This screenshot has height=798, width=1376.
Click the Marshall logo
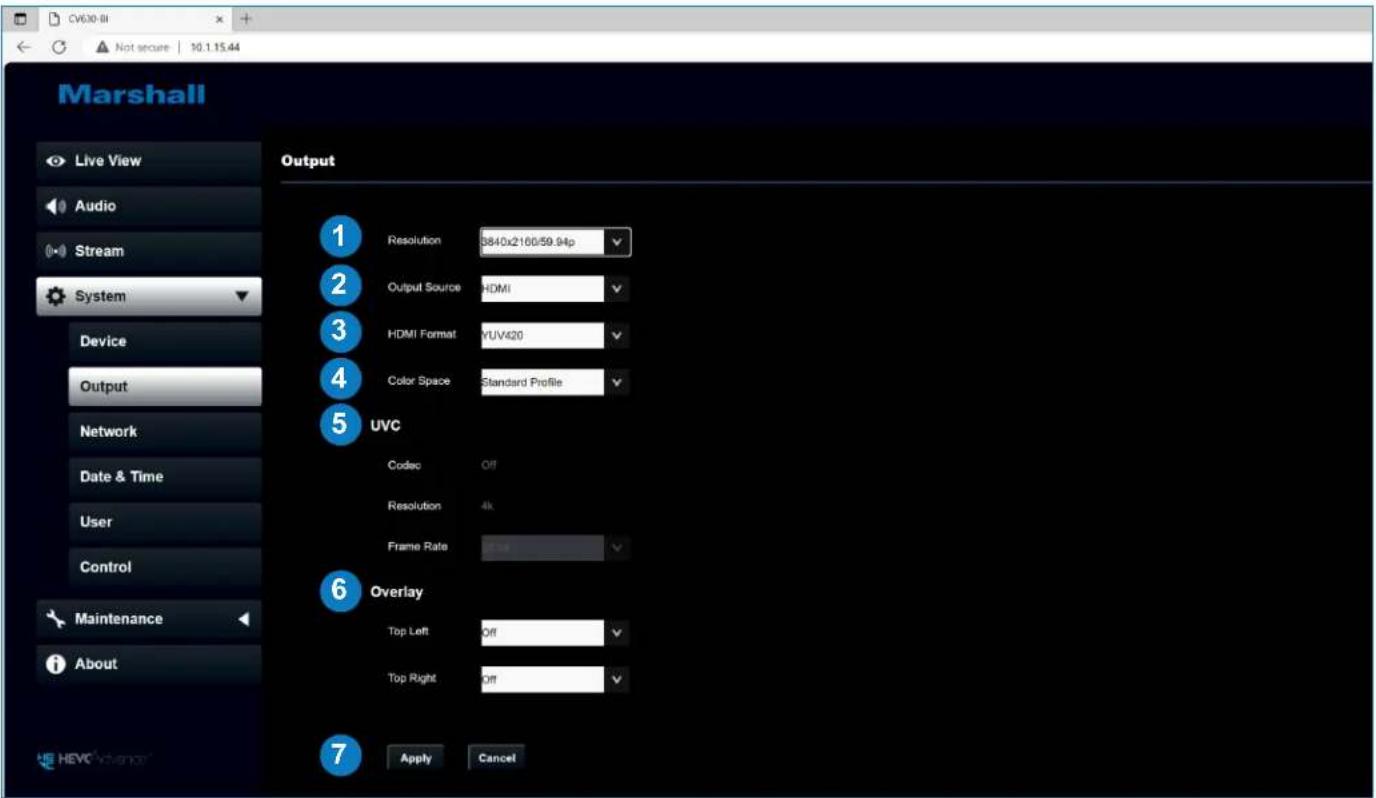click(132, 95)
